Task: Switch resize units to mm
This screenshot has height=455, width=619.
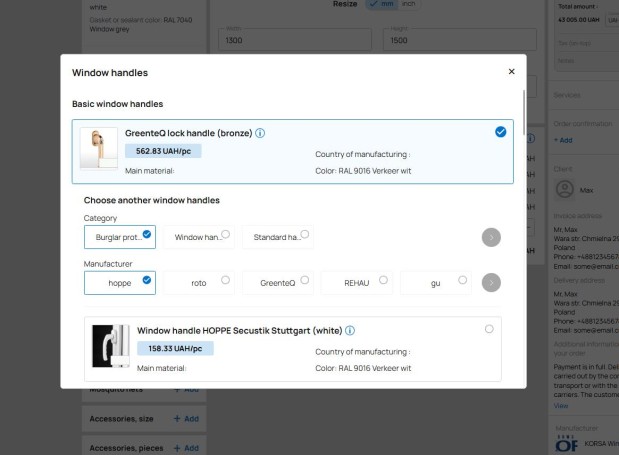Action: (382, 4)
